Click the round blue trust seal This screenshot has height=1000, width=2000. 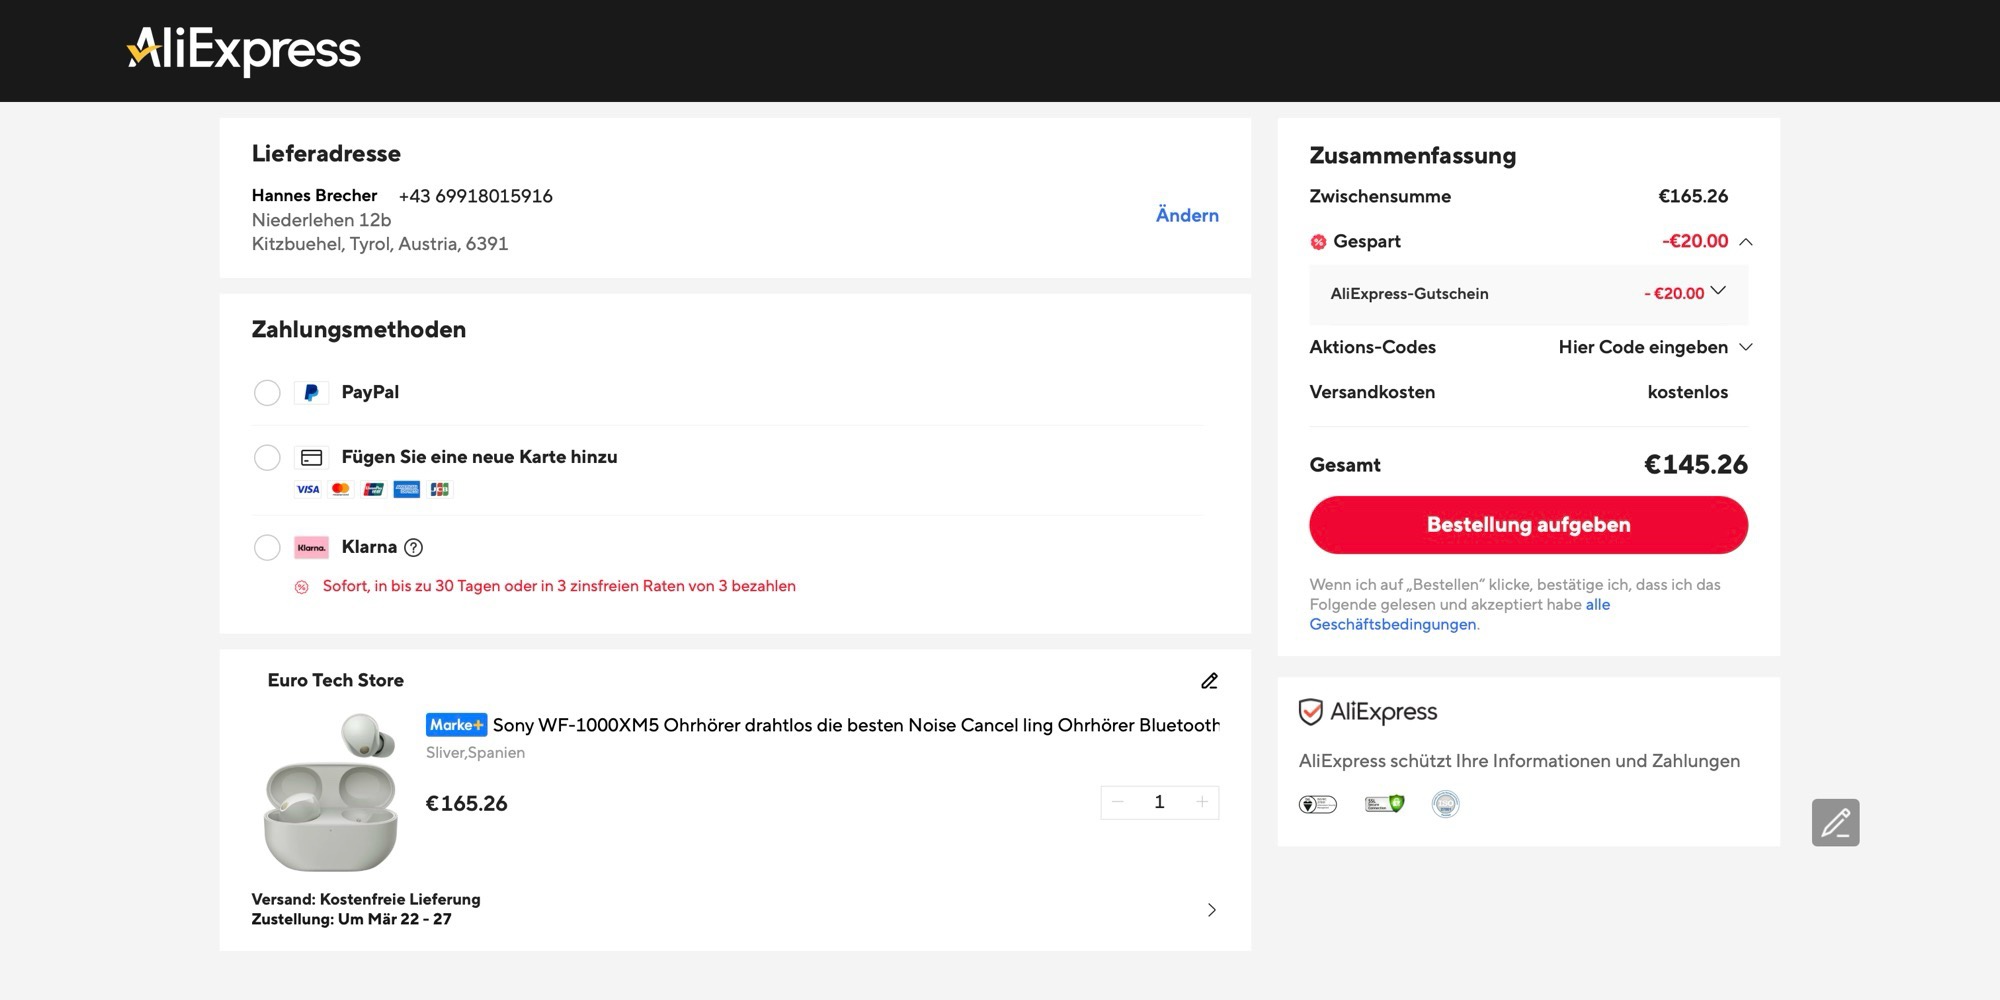tap(1446, 804)
